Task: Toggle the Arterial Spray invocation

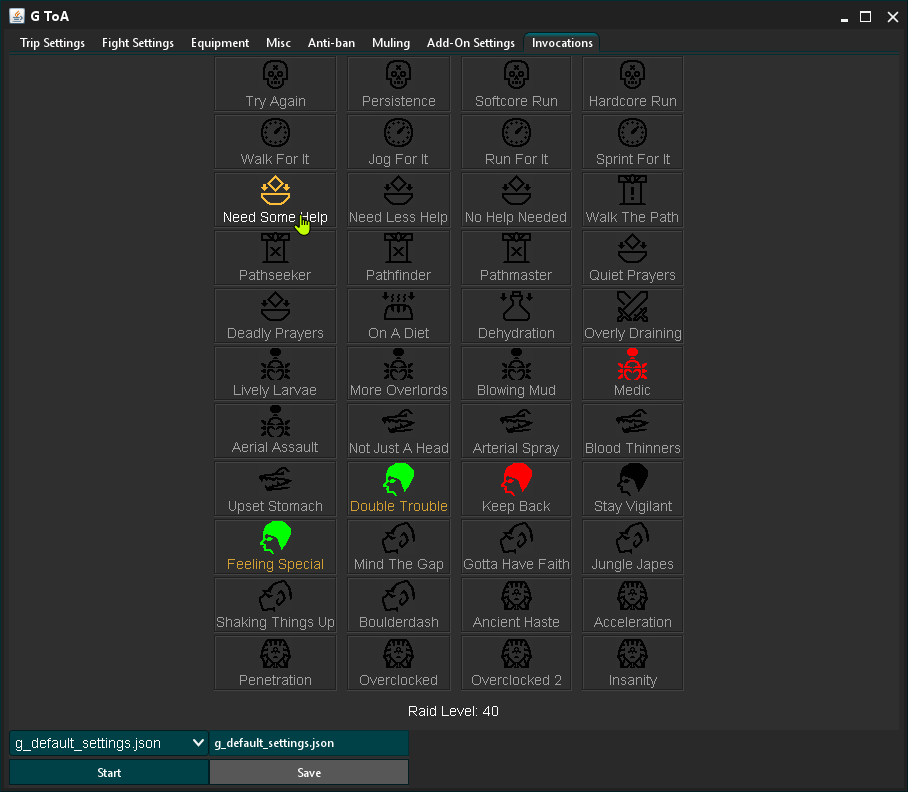Action: (x=516, y=430)
